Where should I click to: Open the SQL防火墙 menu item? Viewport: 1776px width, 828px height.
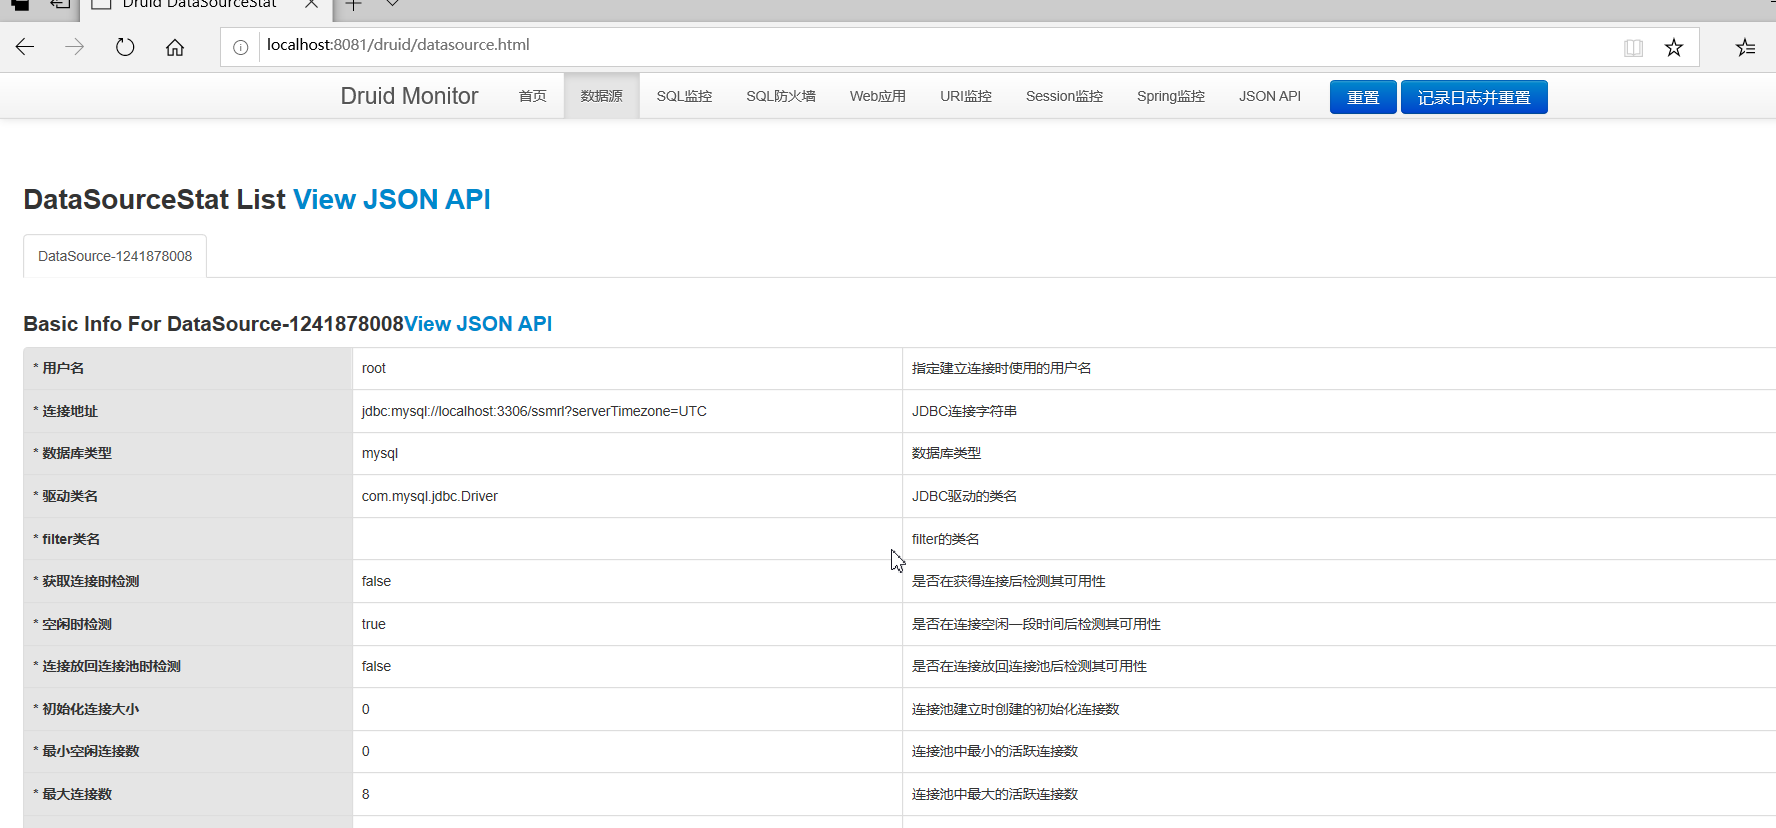coord(781,96)
